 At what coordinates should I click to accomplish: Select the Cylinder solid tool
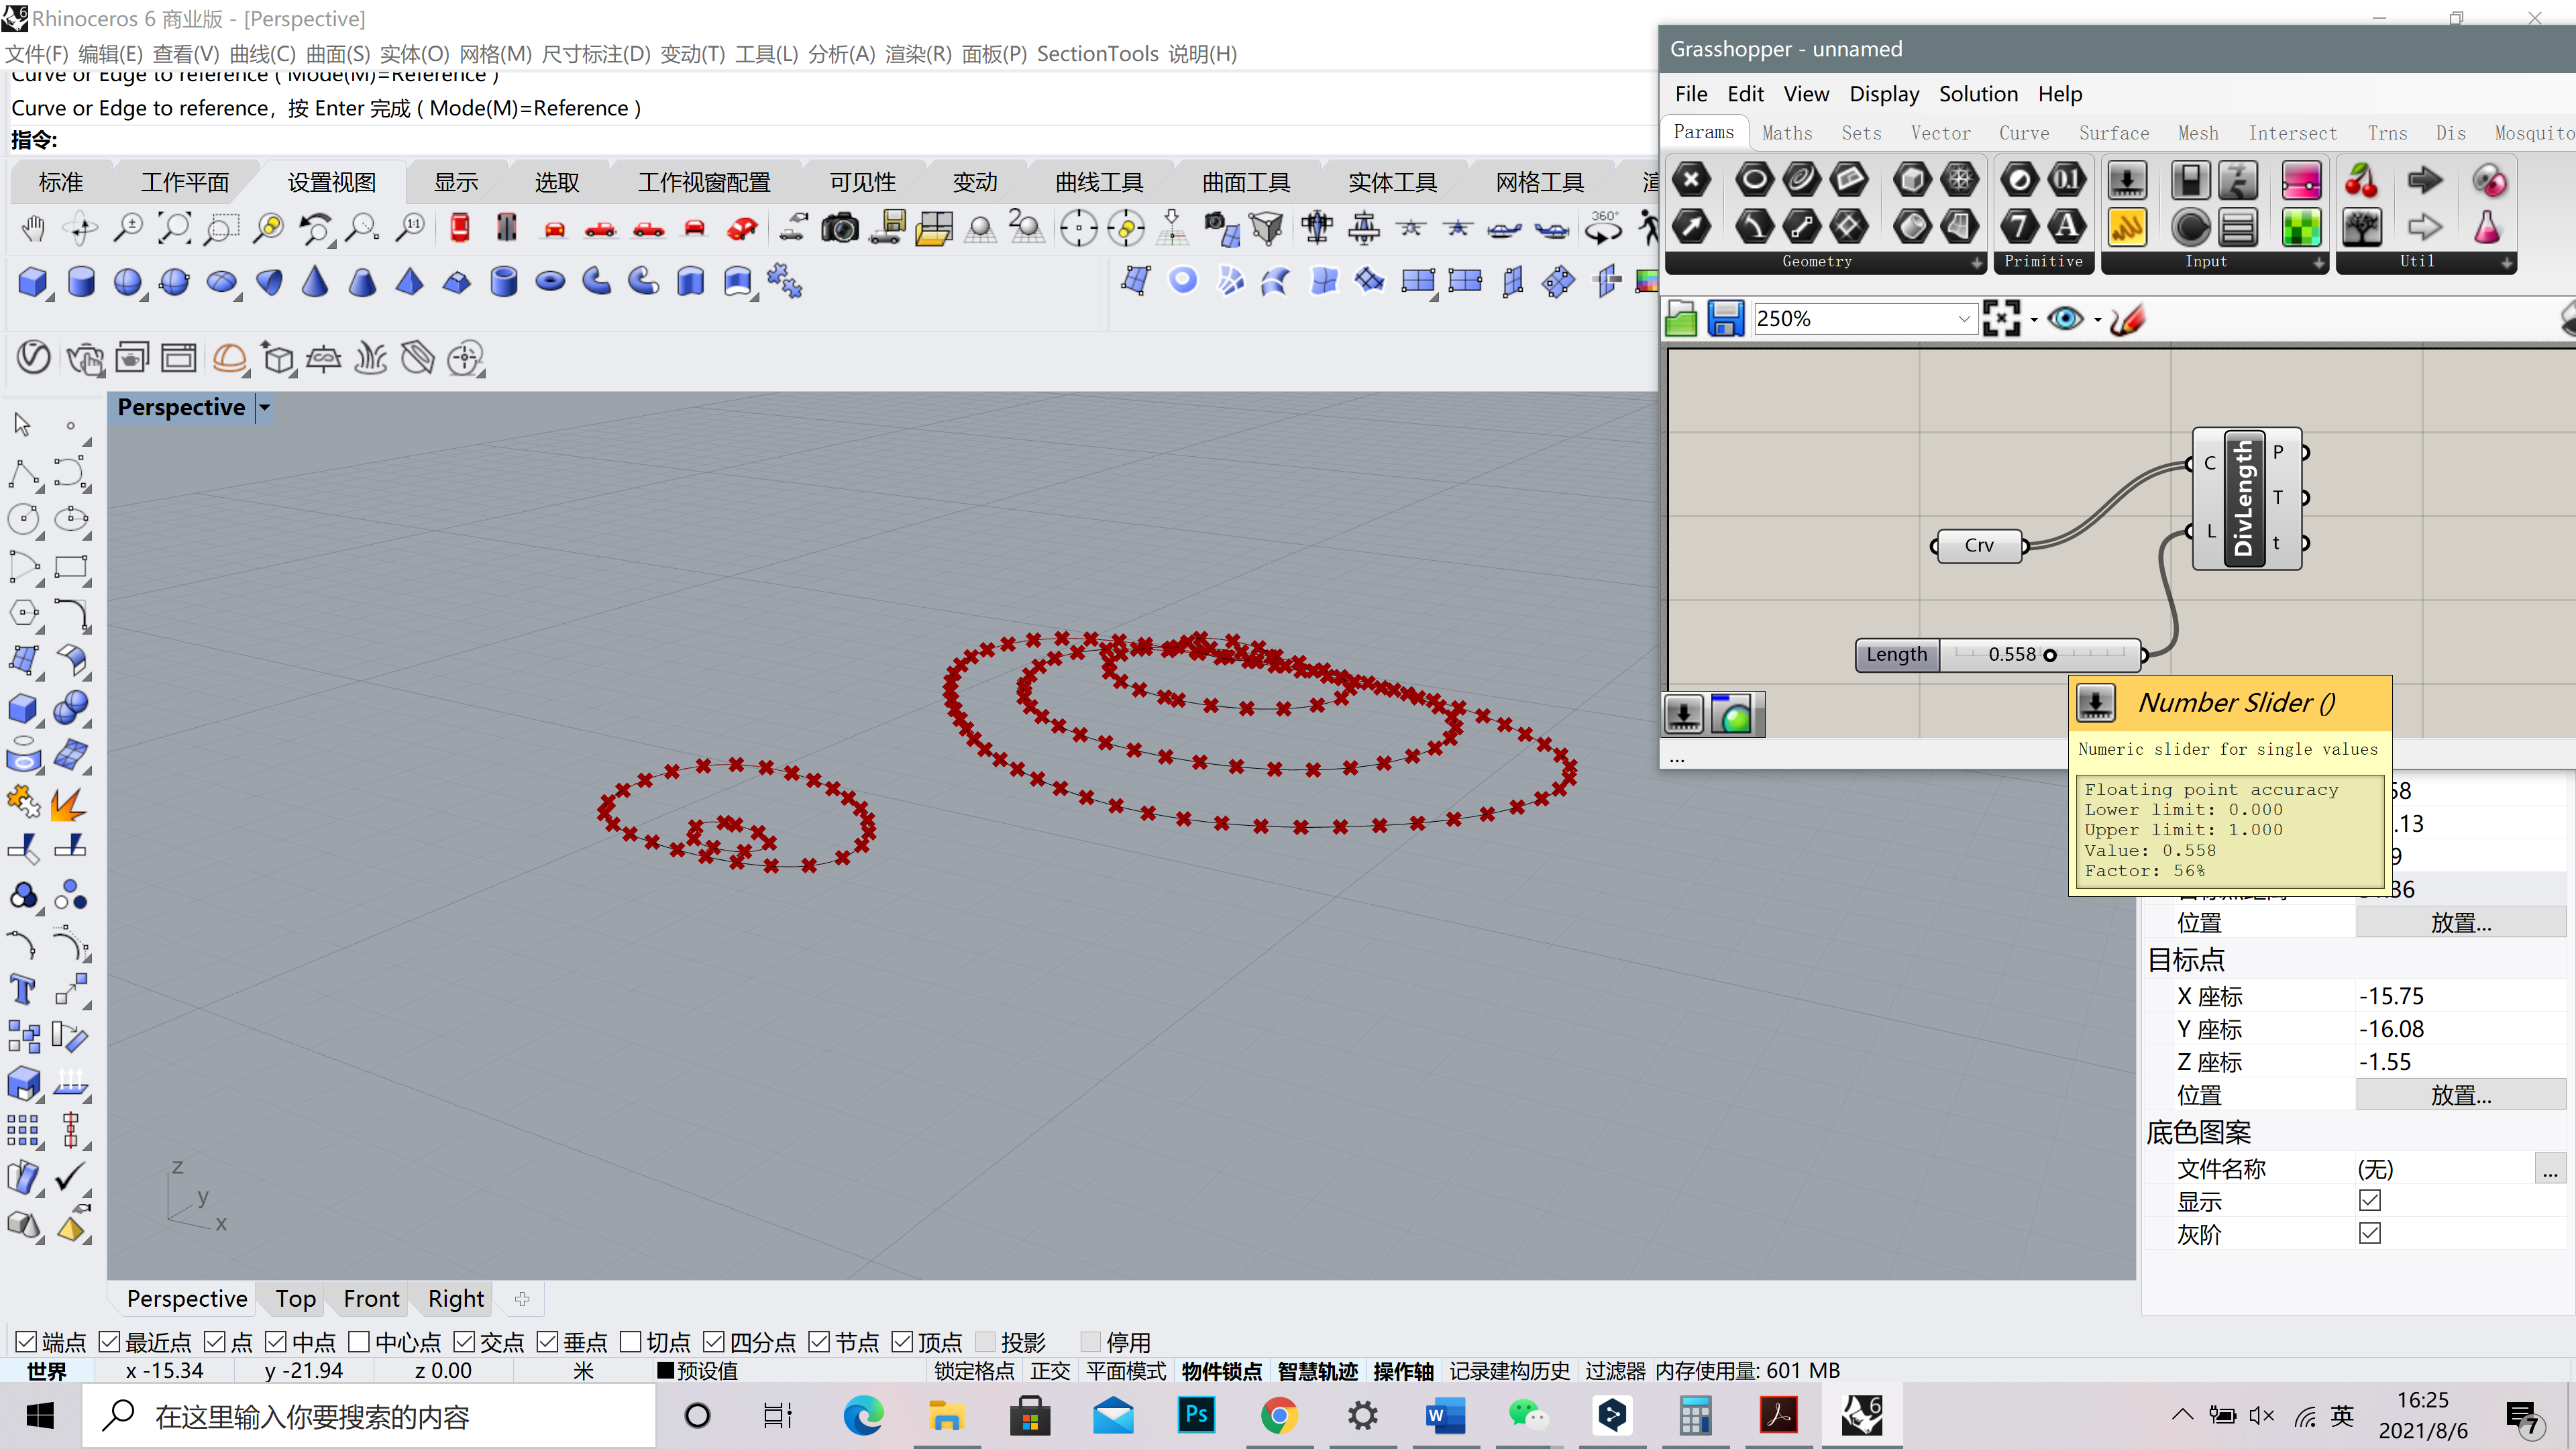(81, 282)
